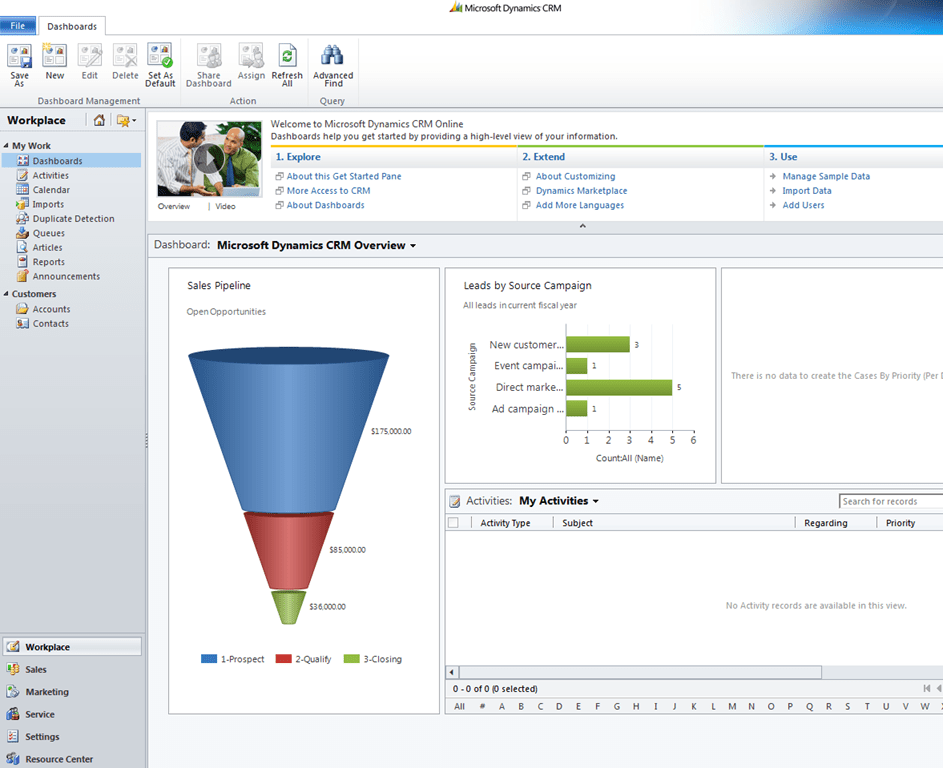Open the My Activities view dropdown
The image size is (943, 768).
point(595,501)
